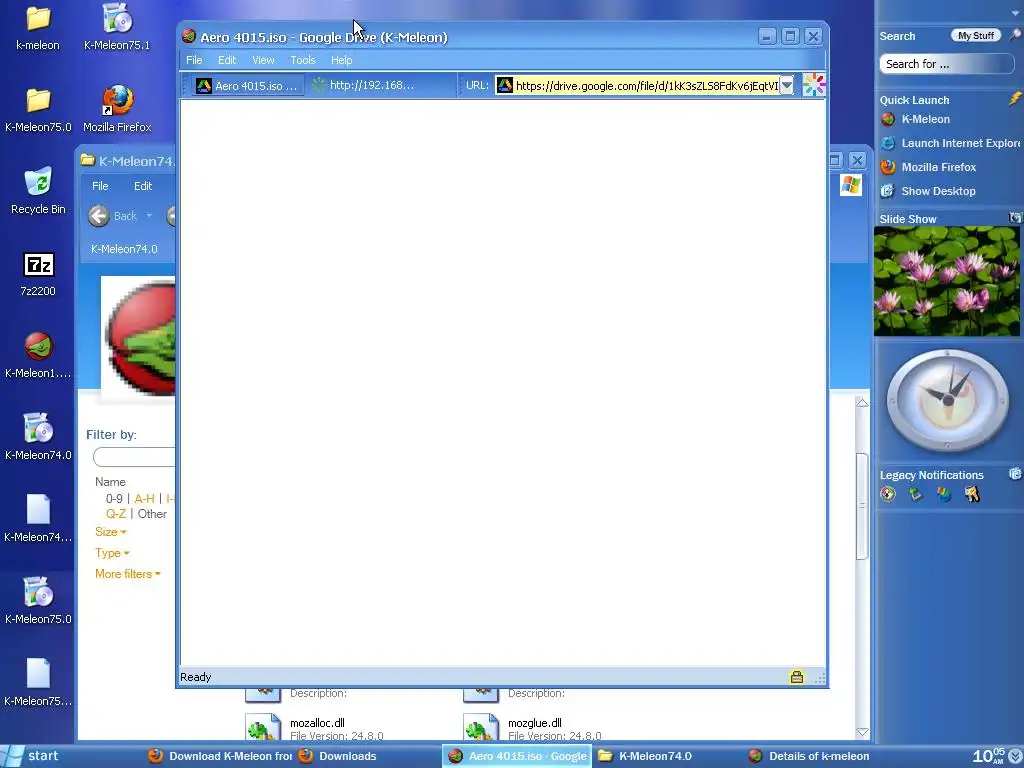Click the Legacy Notifications panel header icon
Viewport: 1024px width, 768px height.
[x=1015, y=474]
